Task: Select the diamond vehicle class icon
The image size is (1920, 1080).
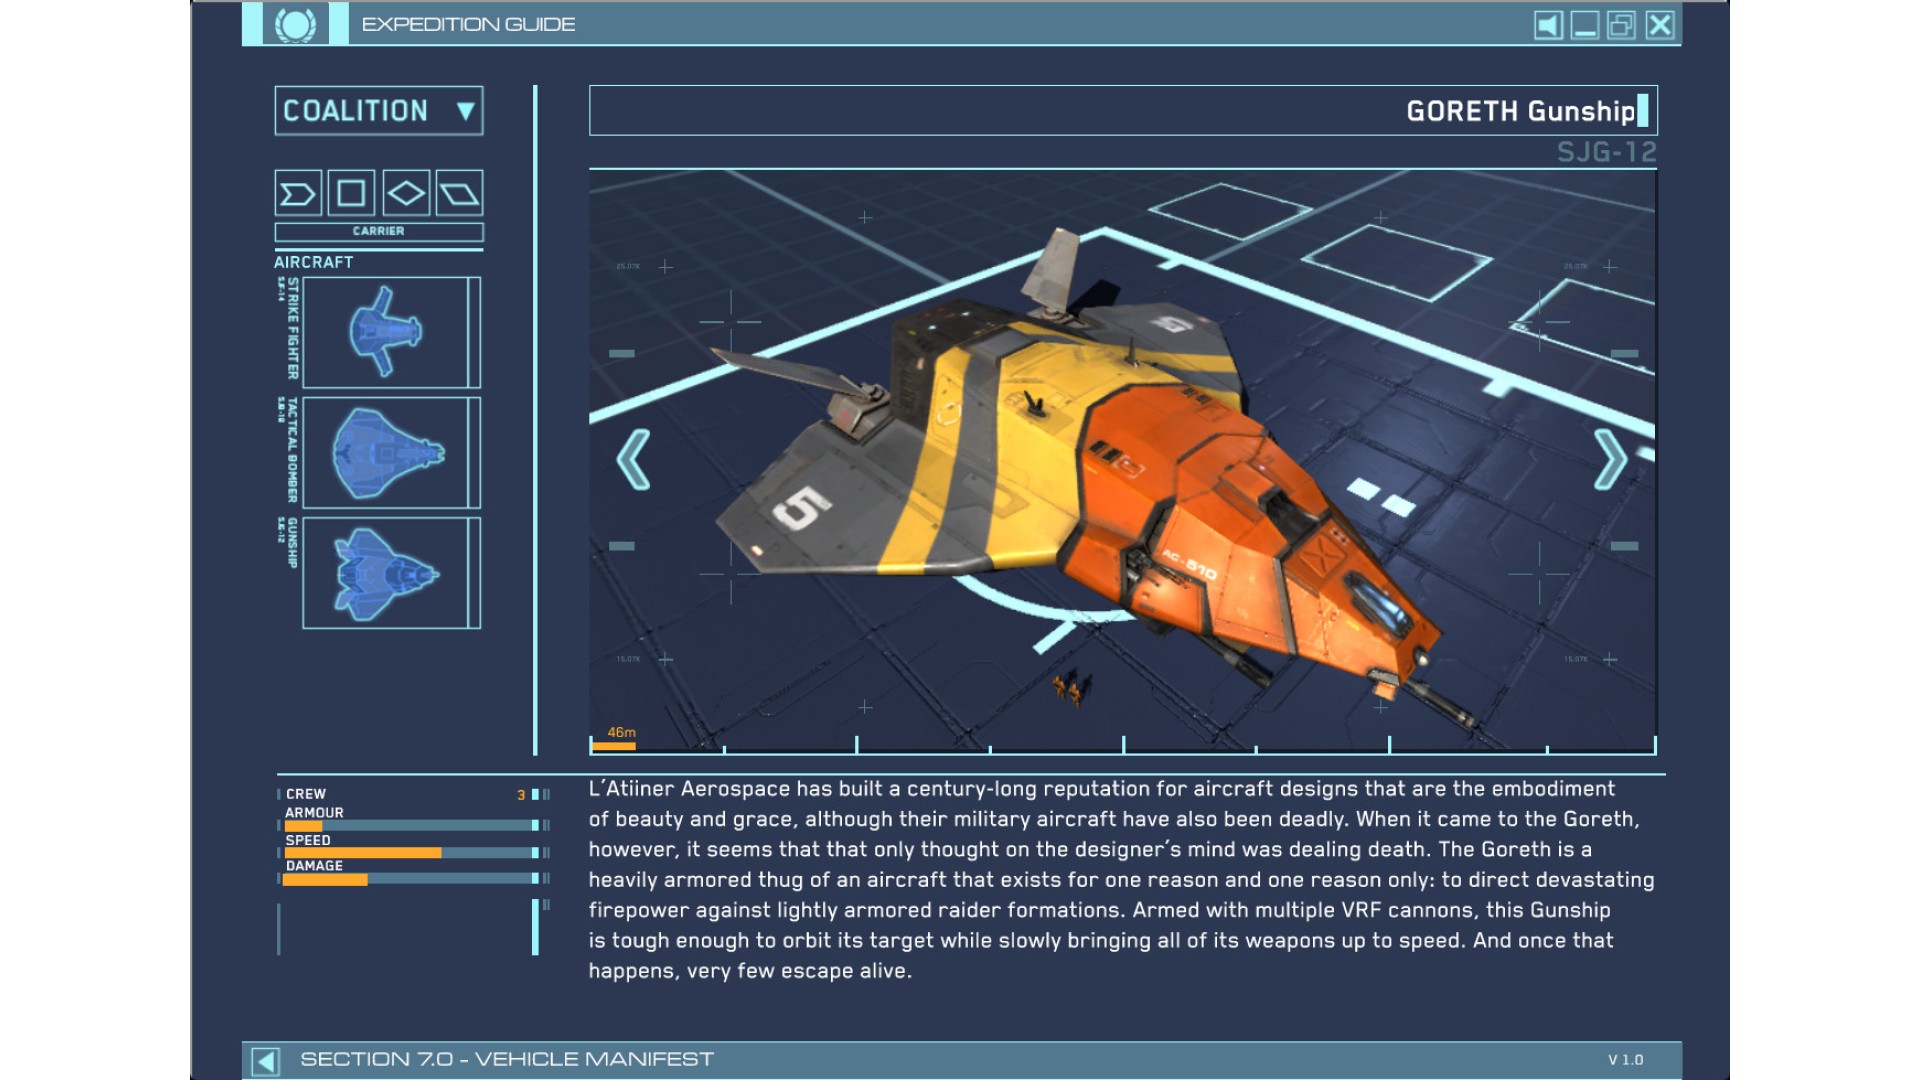Action: [405, 193]
